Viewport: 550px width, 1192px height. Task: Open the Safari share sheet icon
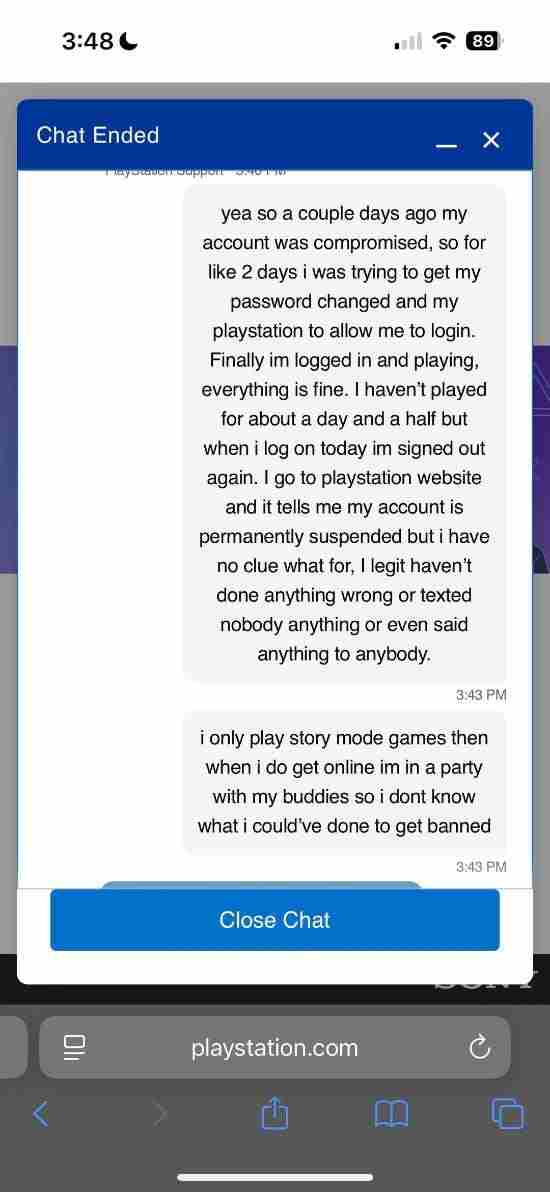click(x=275, y=1114)
